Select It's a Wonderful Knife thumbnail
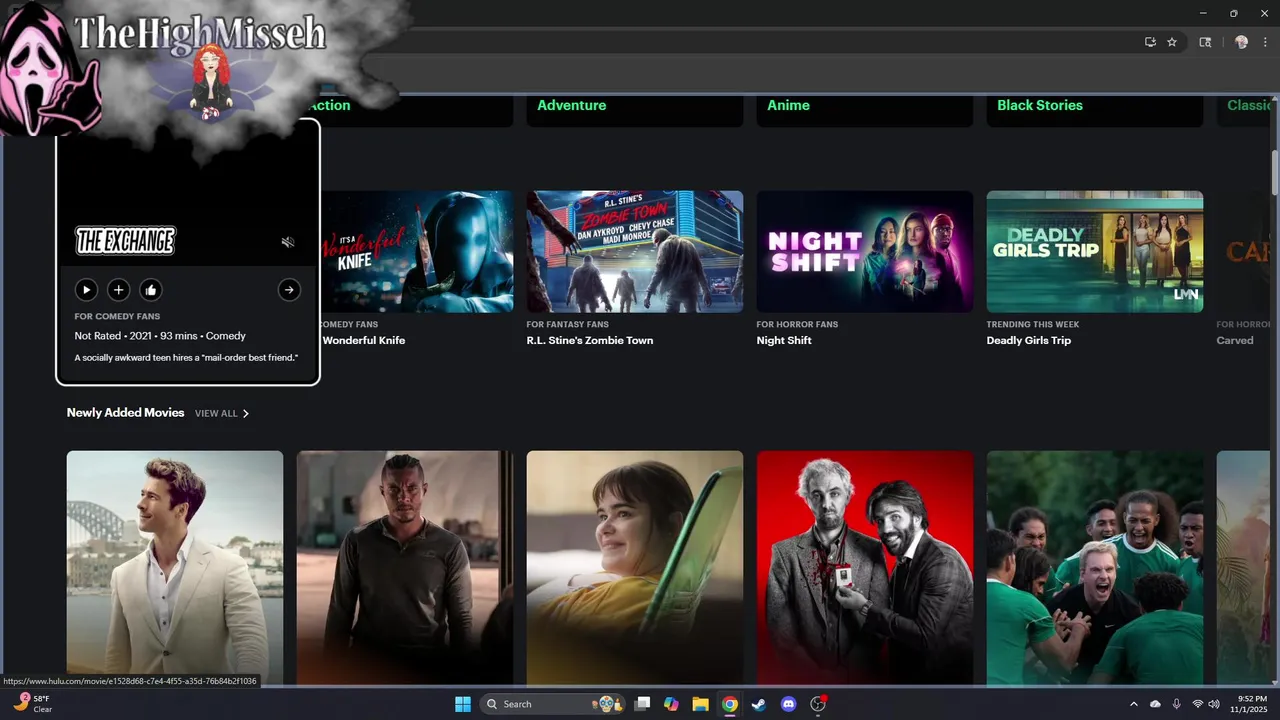Screen dimensions: 1280x720 417,251
